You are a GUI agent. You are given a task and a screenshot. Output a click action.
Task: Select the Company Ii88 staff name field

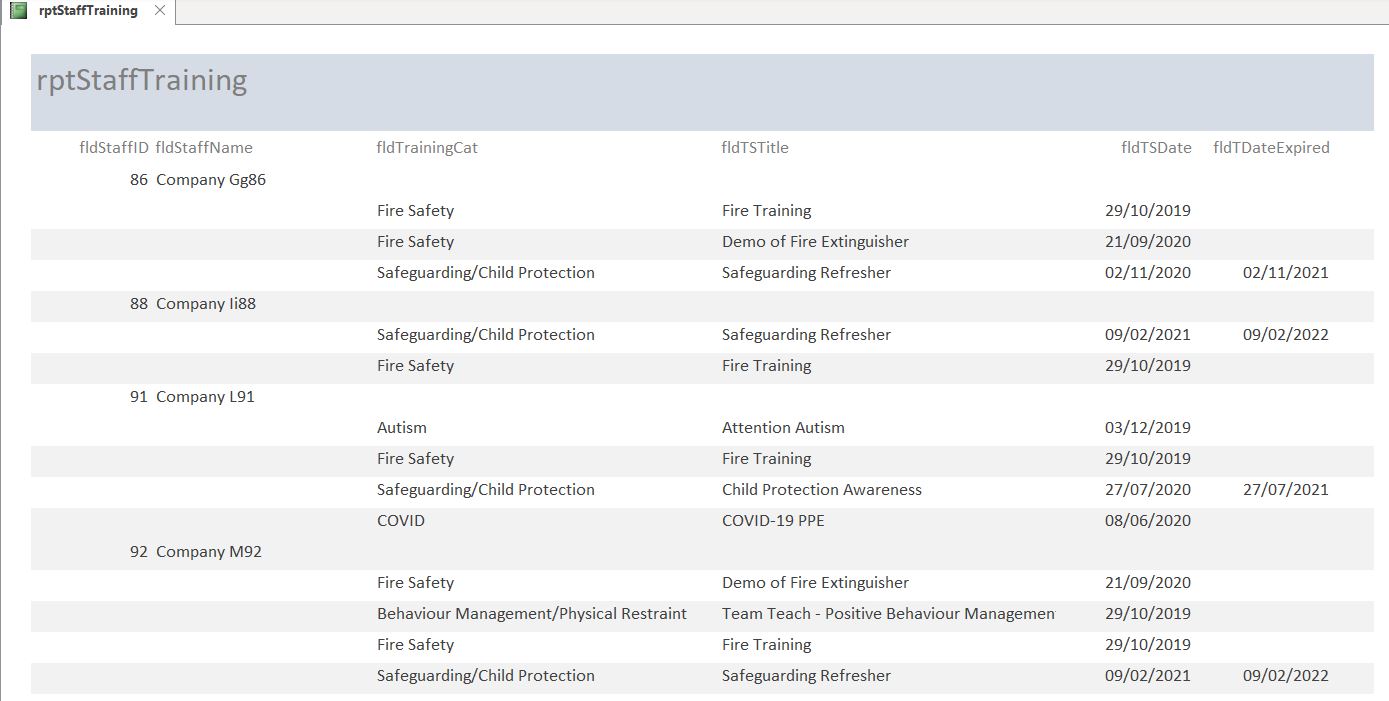pyautogui.click(x=206, y=304)
